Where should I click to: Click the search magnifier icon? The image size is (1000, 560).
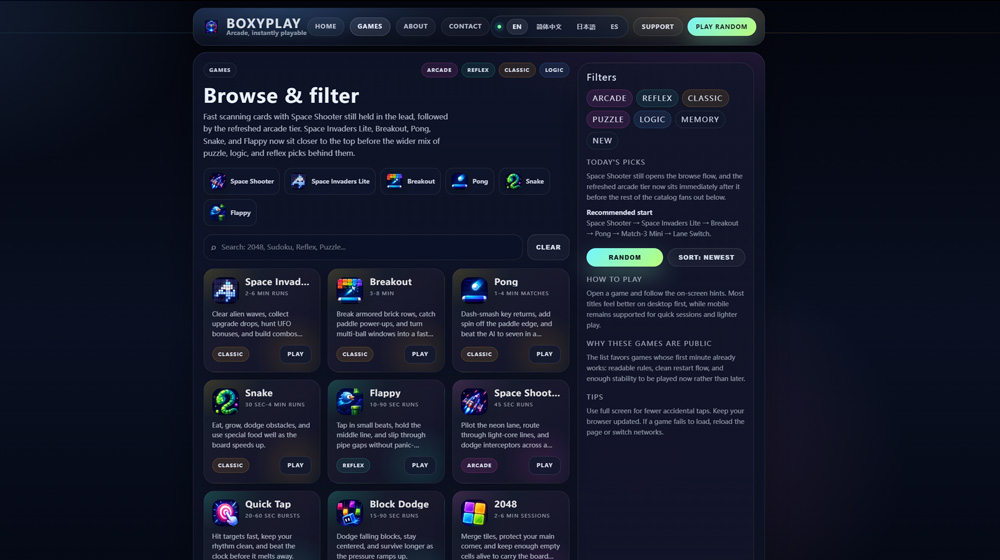point(214,247)
